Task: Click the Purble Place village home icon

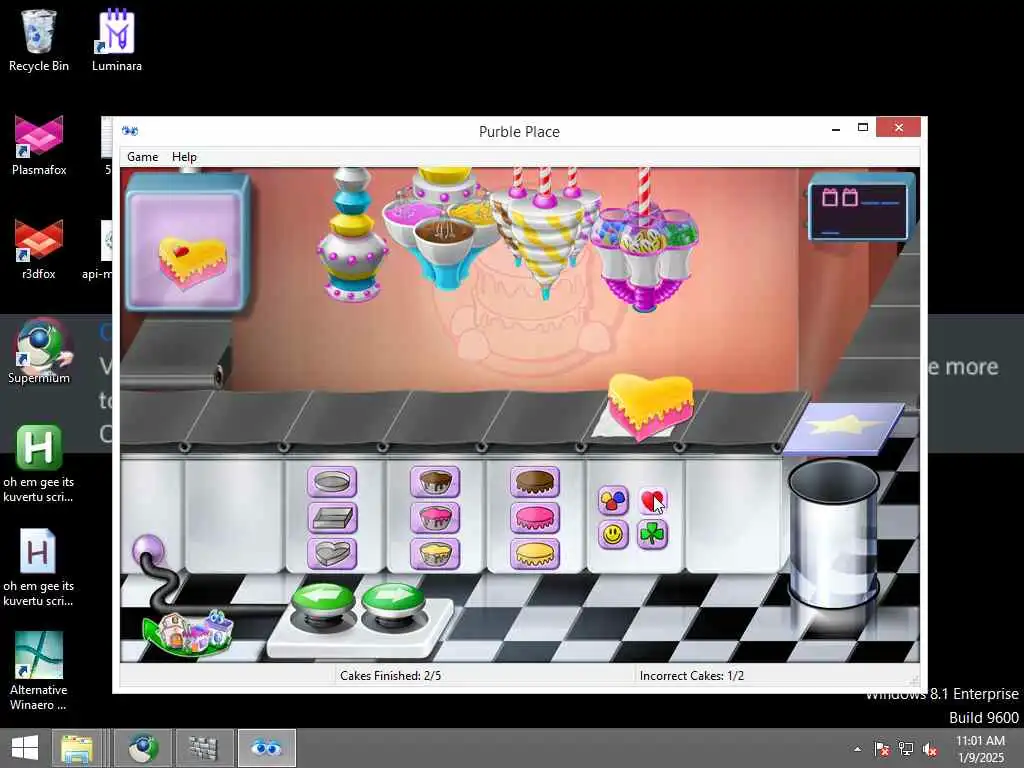Action: click(x=188, y=632)
